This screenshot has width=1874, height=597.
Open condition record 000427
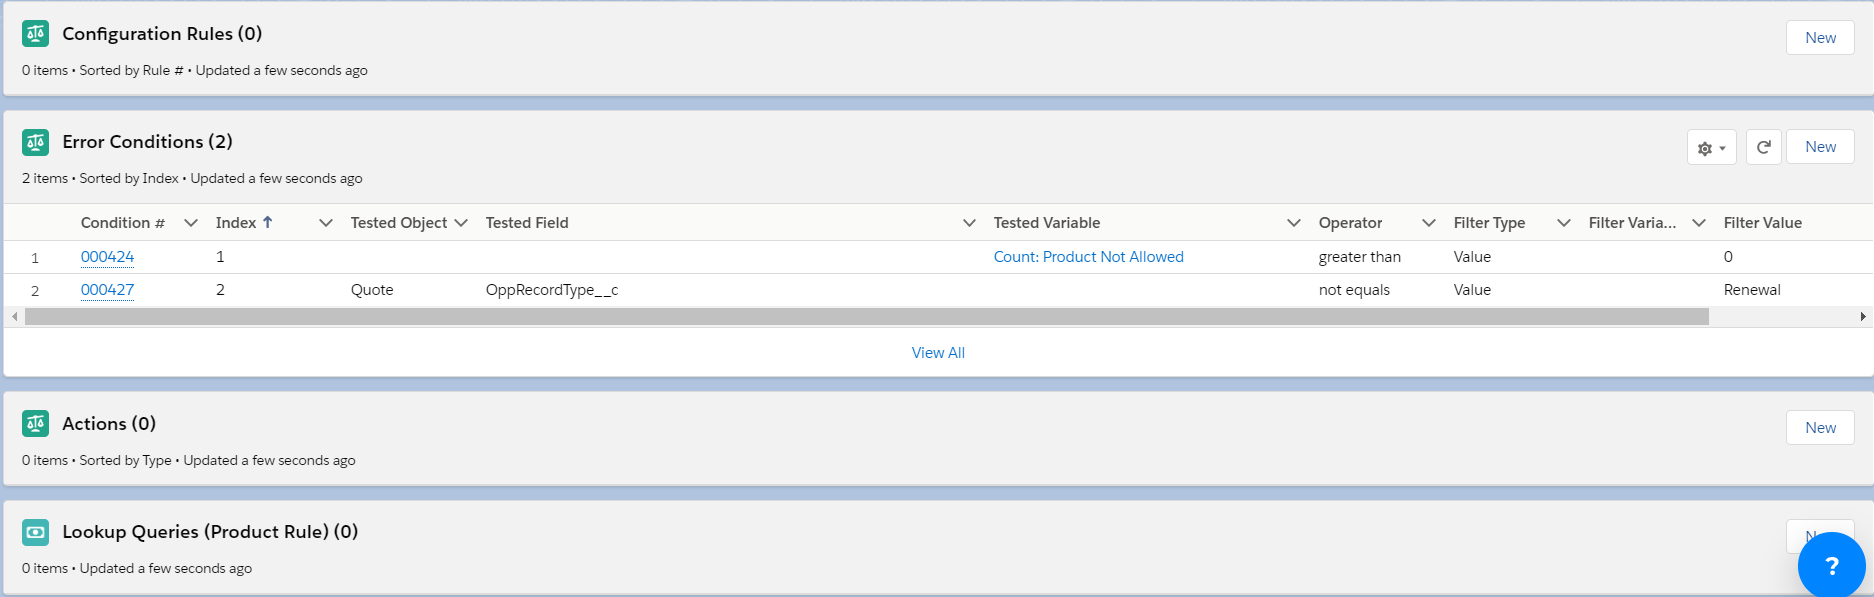[107, 290]
